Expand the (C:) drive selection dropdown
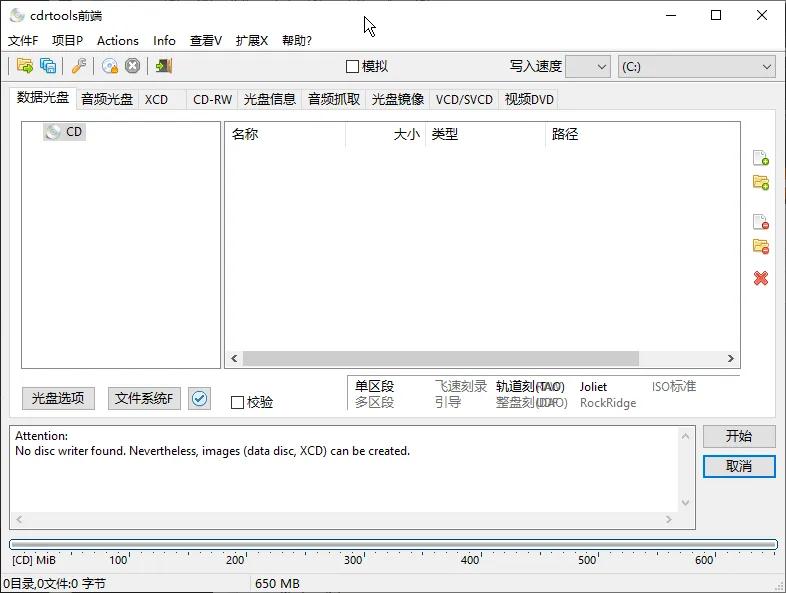Screen dimensions: 786x593 pyautogui.click(x=696, y=67)
